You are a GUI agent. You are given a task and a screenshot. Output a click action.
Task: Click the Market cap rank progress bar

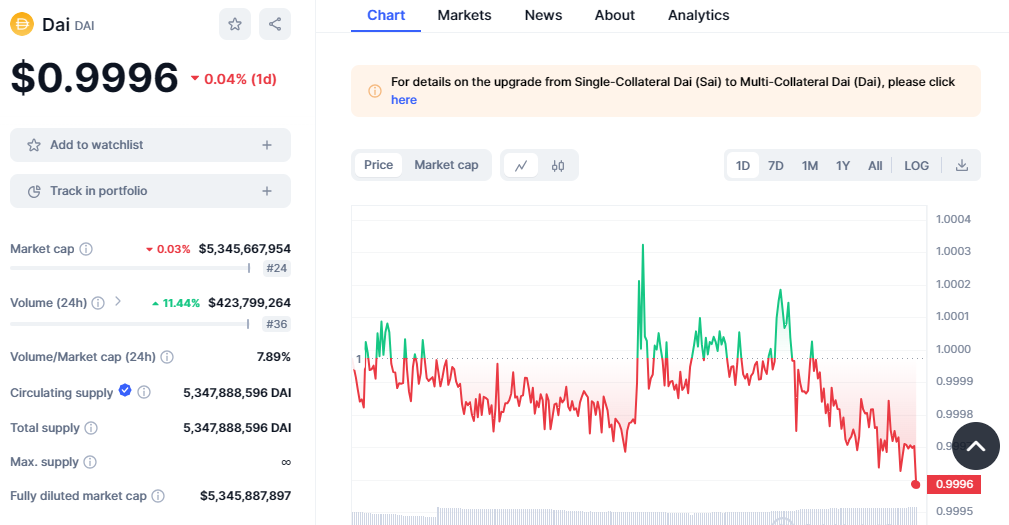point(130,268)
